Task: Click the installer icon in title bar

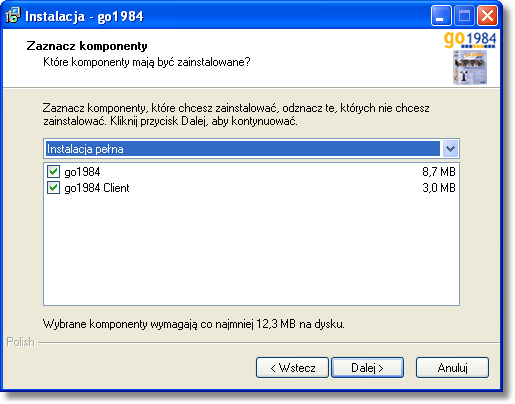Action: pyautogui.click(x=13, y=16)
